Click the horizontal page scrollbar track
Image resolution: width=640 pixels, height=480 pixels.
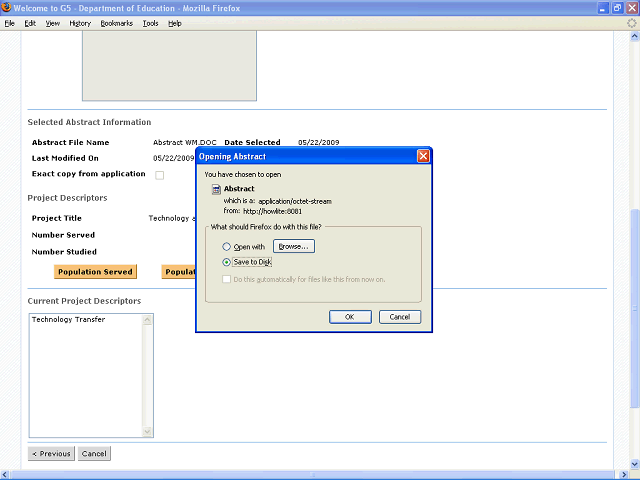314,475
